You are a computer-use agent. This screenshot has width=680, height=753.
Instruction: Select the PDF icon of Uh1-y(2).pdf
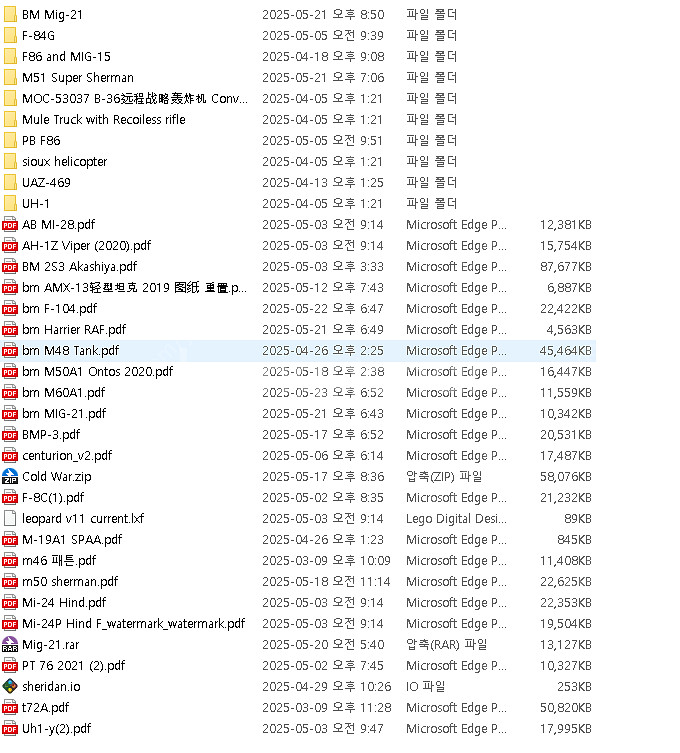pos(10,729)
